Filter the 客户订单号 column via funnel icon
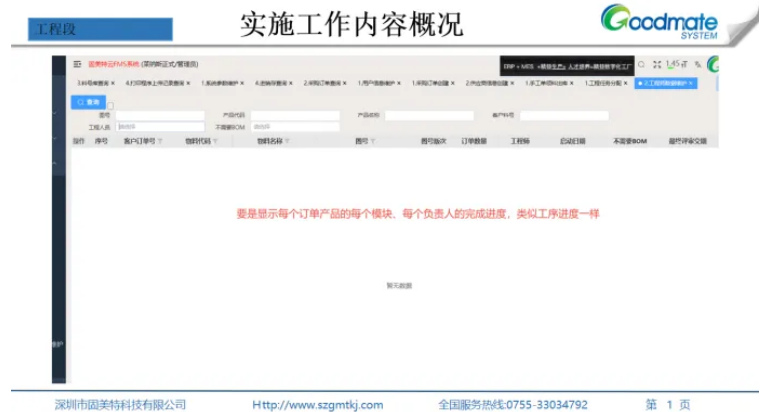The width and height of the screenshot is (767, 412). (x=160, y=142)
